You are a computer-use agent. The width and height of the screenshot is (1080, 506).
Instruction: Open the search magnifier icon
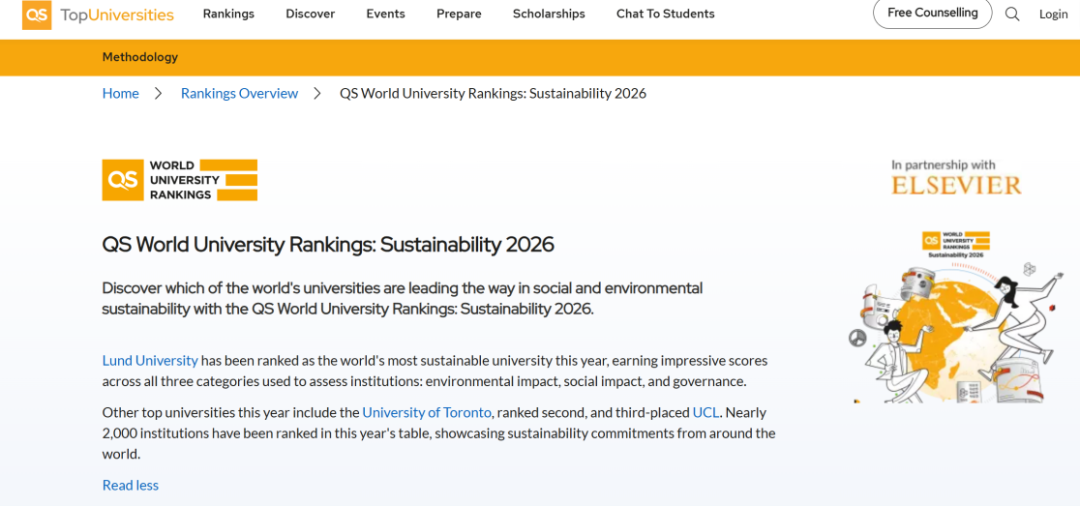1012,14
